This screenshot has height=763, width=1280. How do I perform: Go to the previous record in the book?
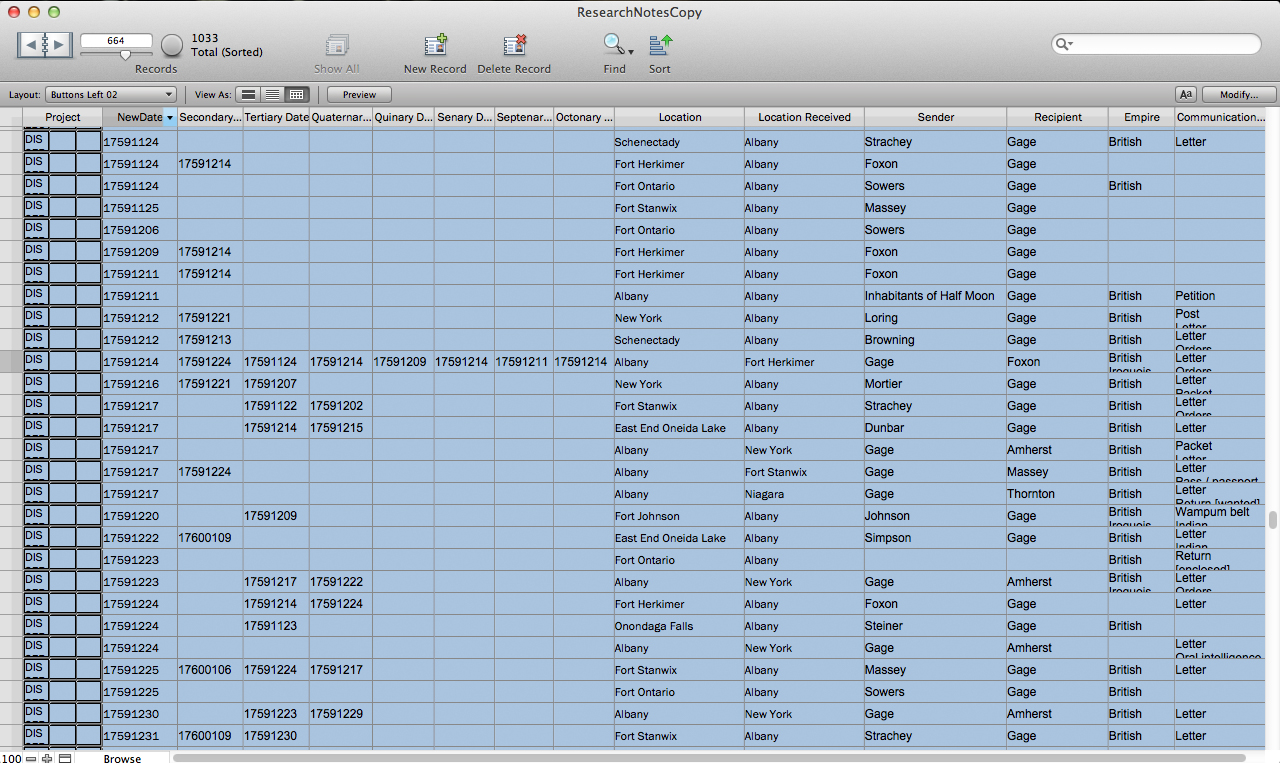31,45
